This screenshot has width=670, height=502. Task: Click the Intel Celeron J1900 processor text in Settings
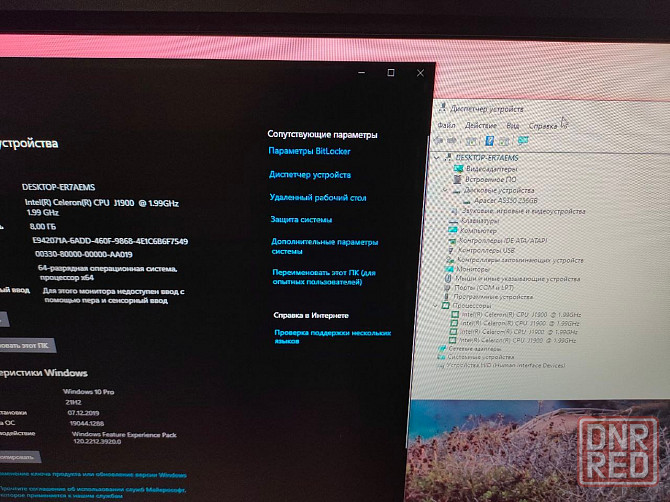coord(102,207)
